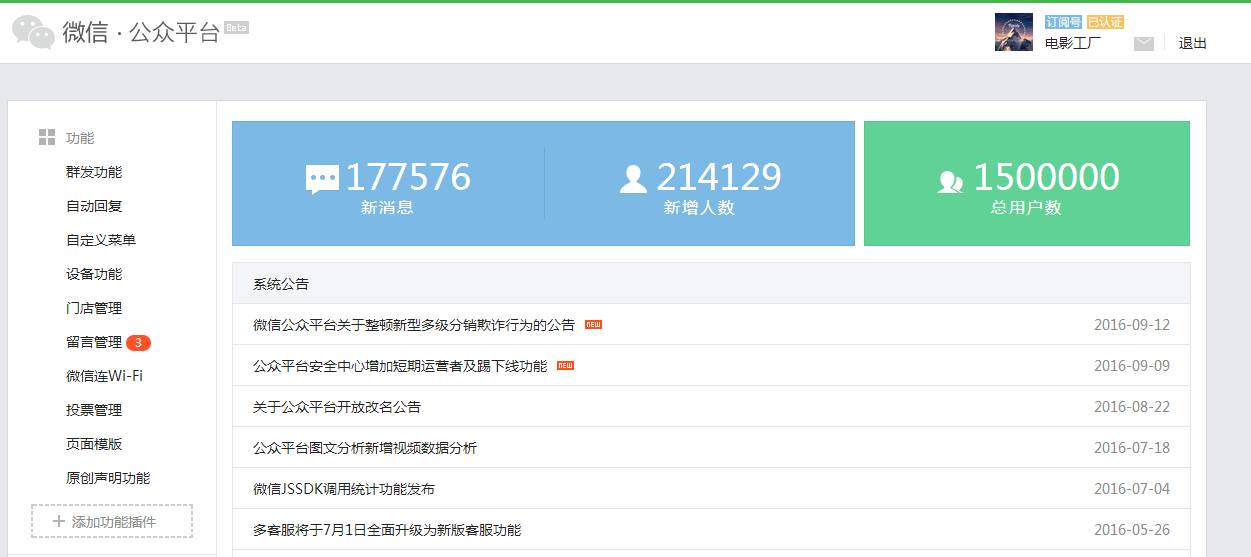Open the mail envelope icon in header
The image size is (1251, 557).
point(1144,43)
